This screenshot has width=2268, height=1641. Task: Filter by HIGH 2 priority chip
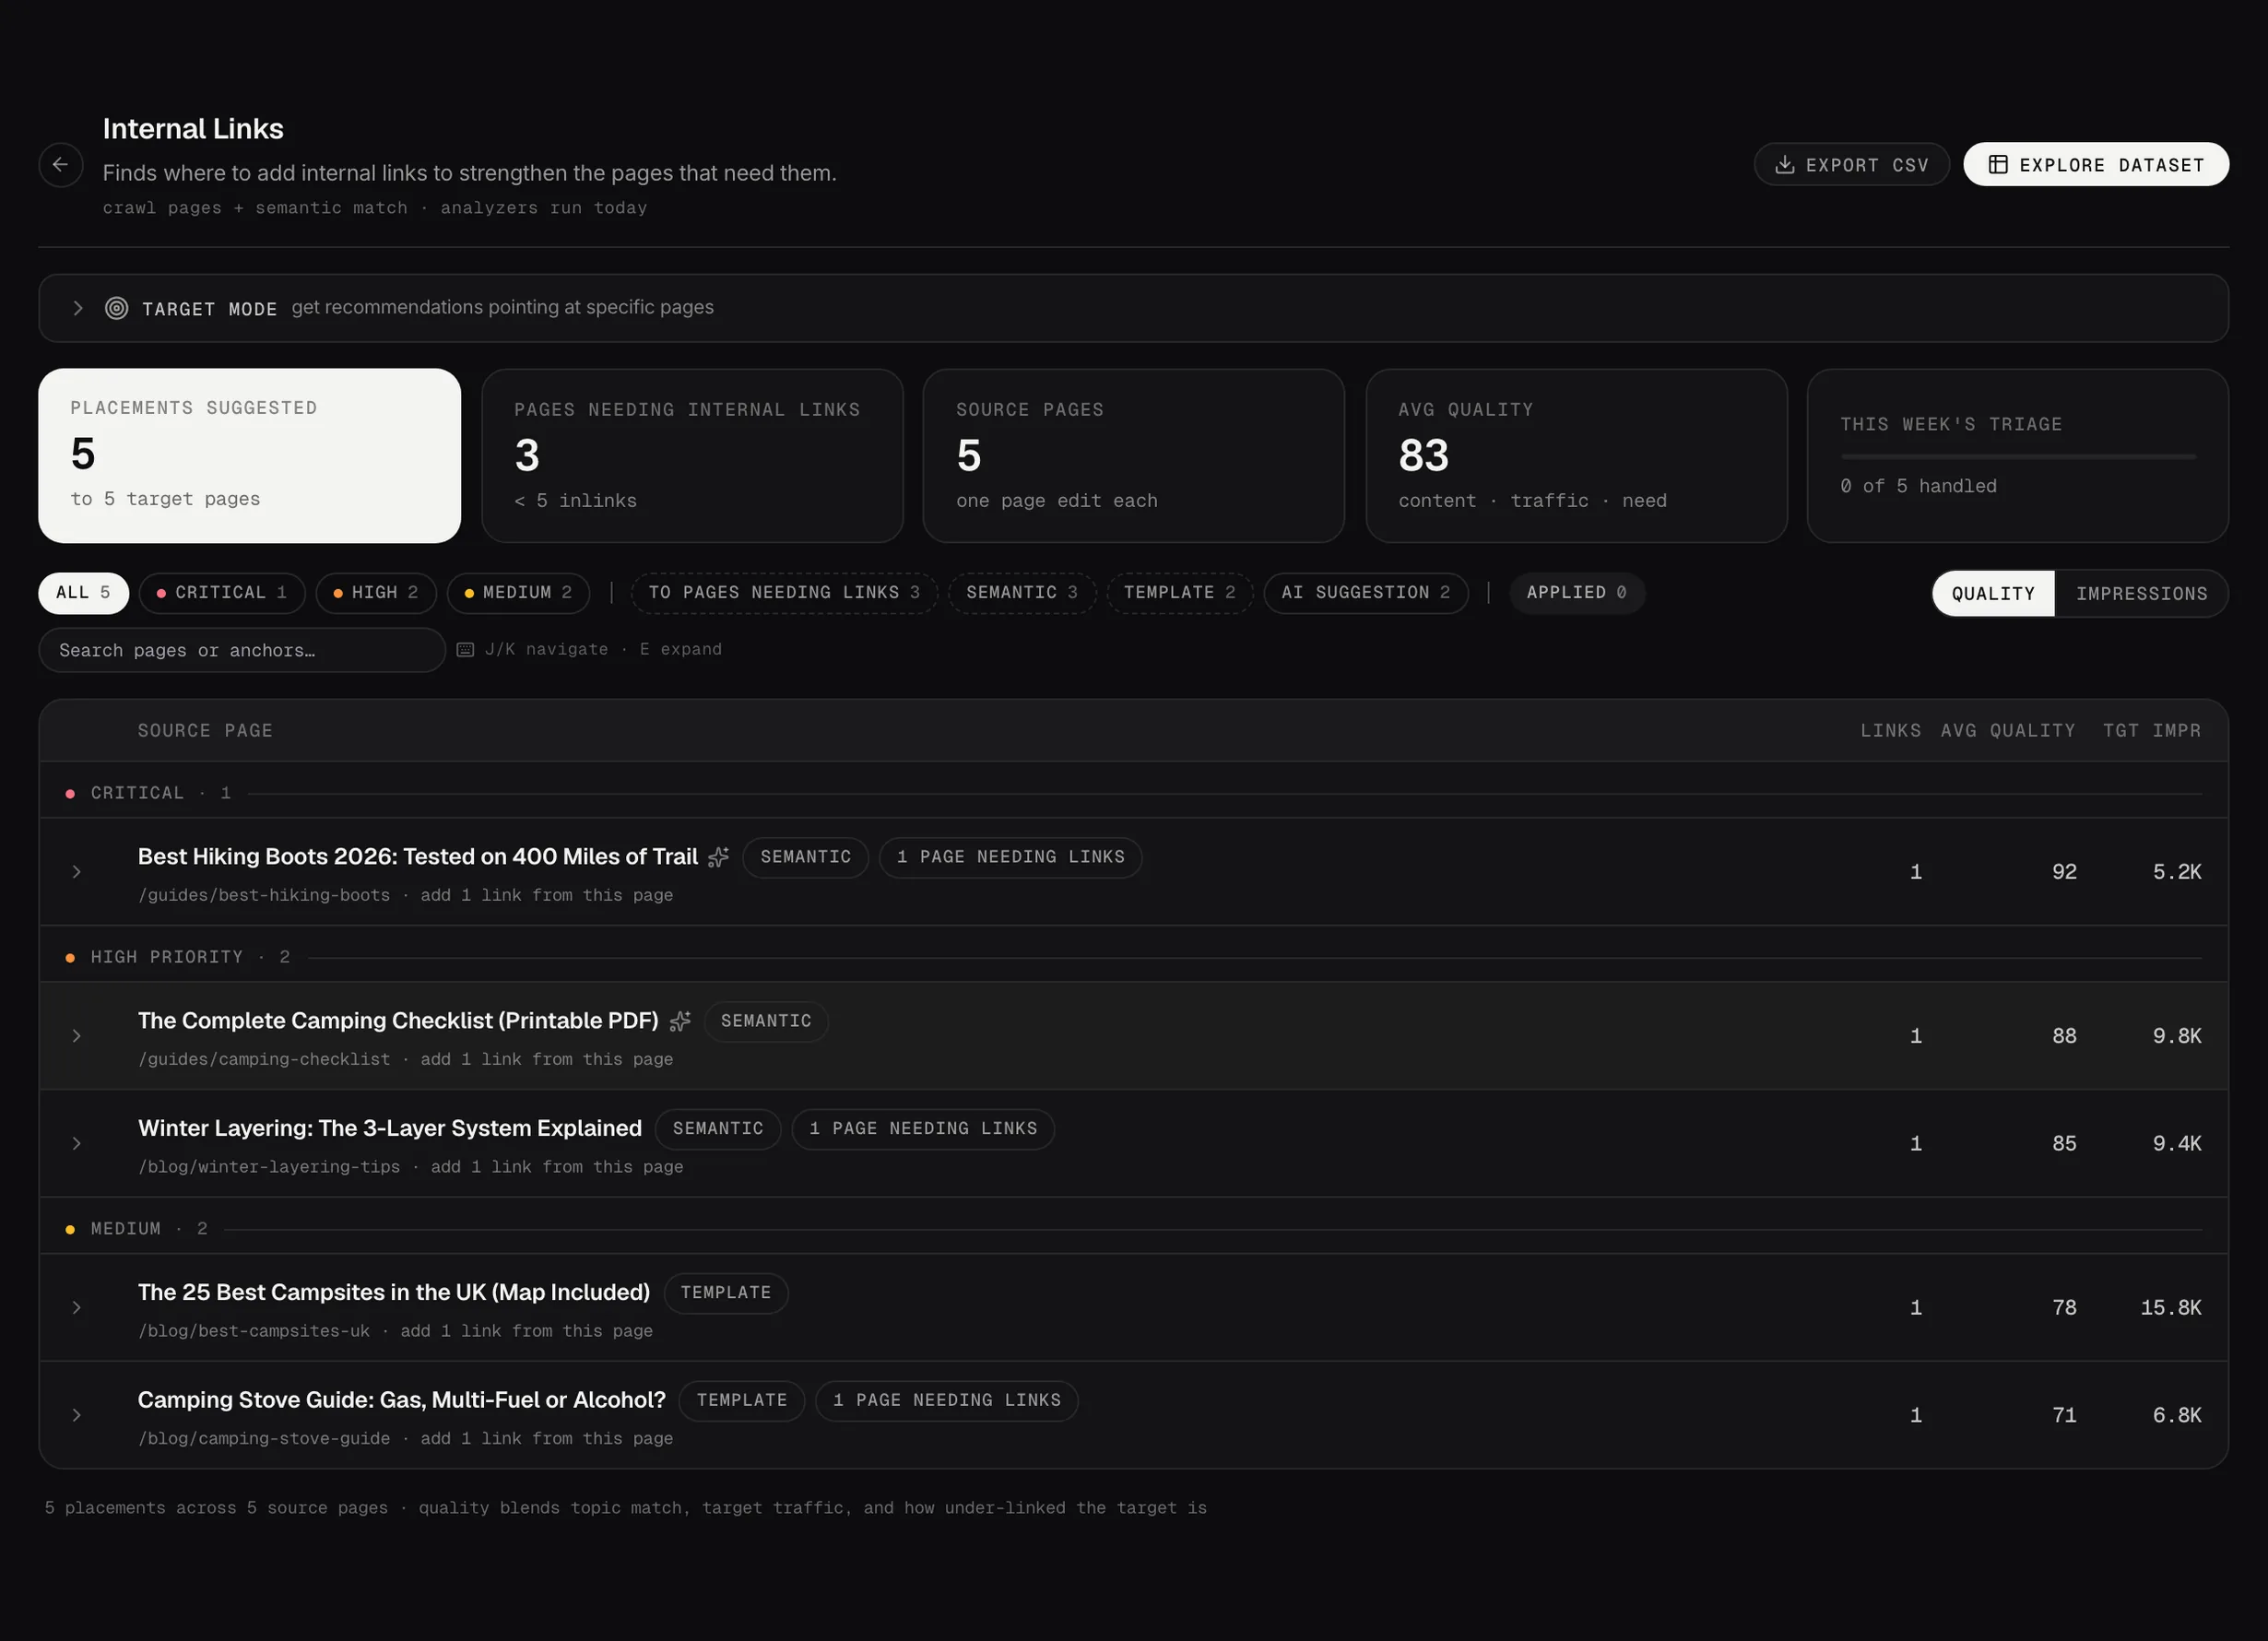tap(376, 593)
